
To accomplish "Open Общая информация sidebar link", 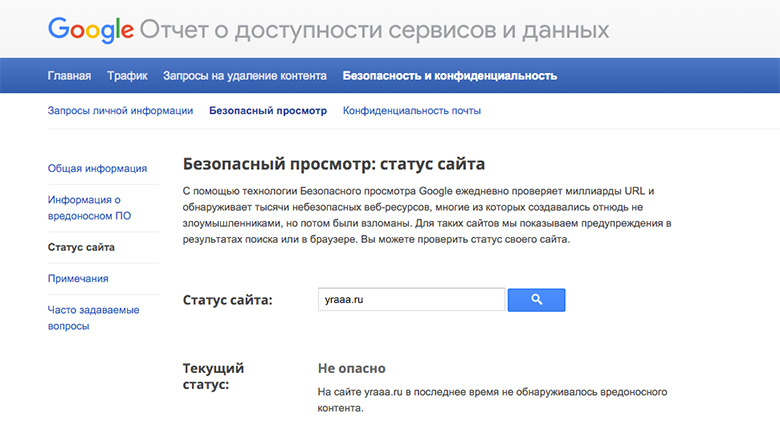I will [x=98, y=169].
